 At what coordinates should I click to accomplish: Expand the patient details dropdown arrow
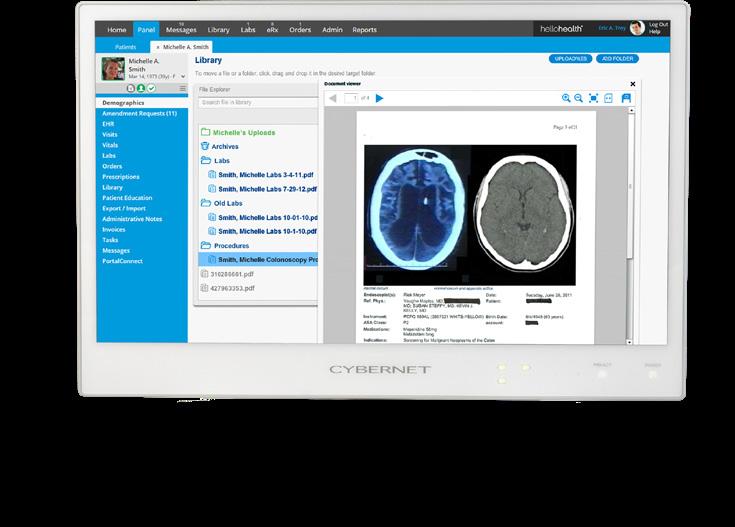183,76
